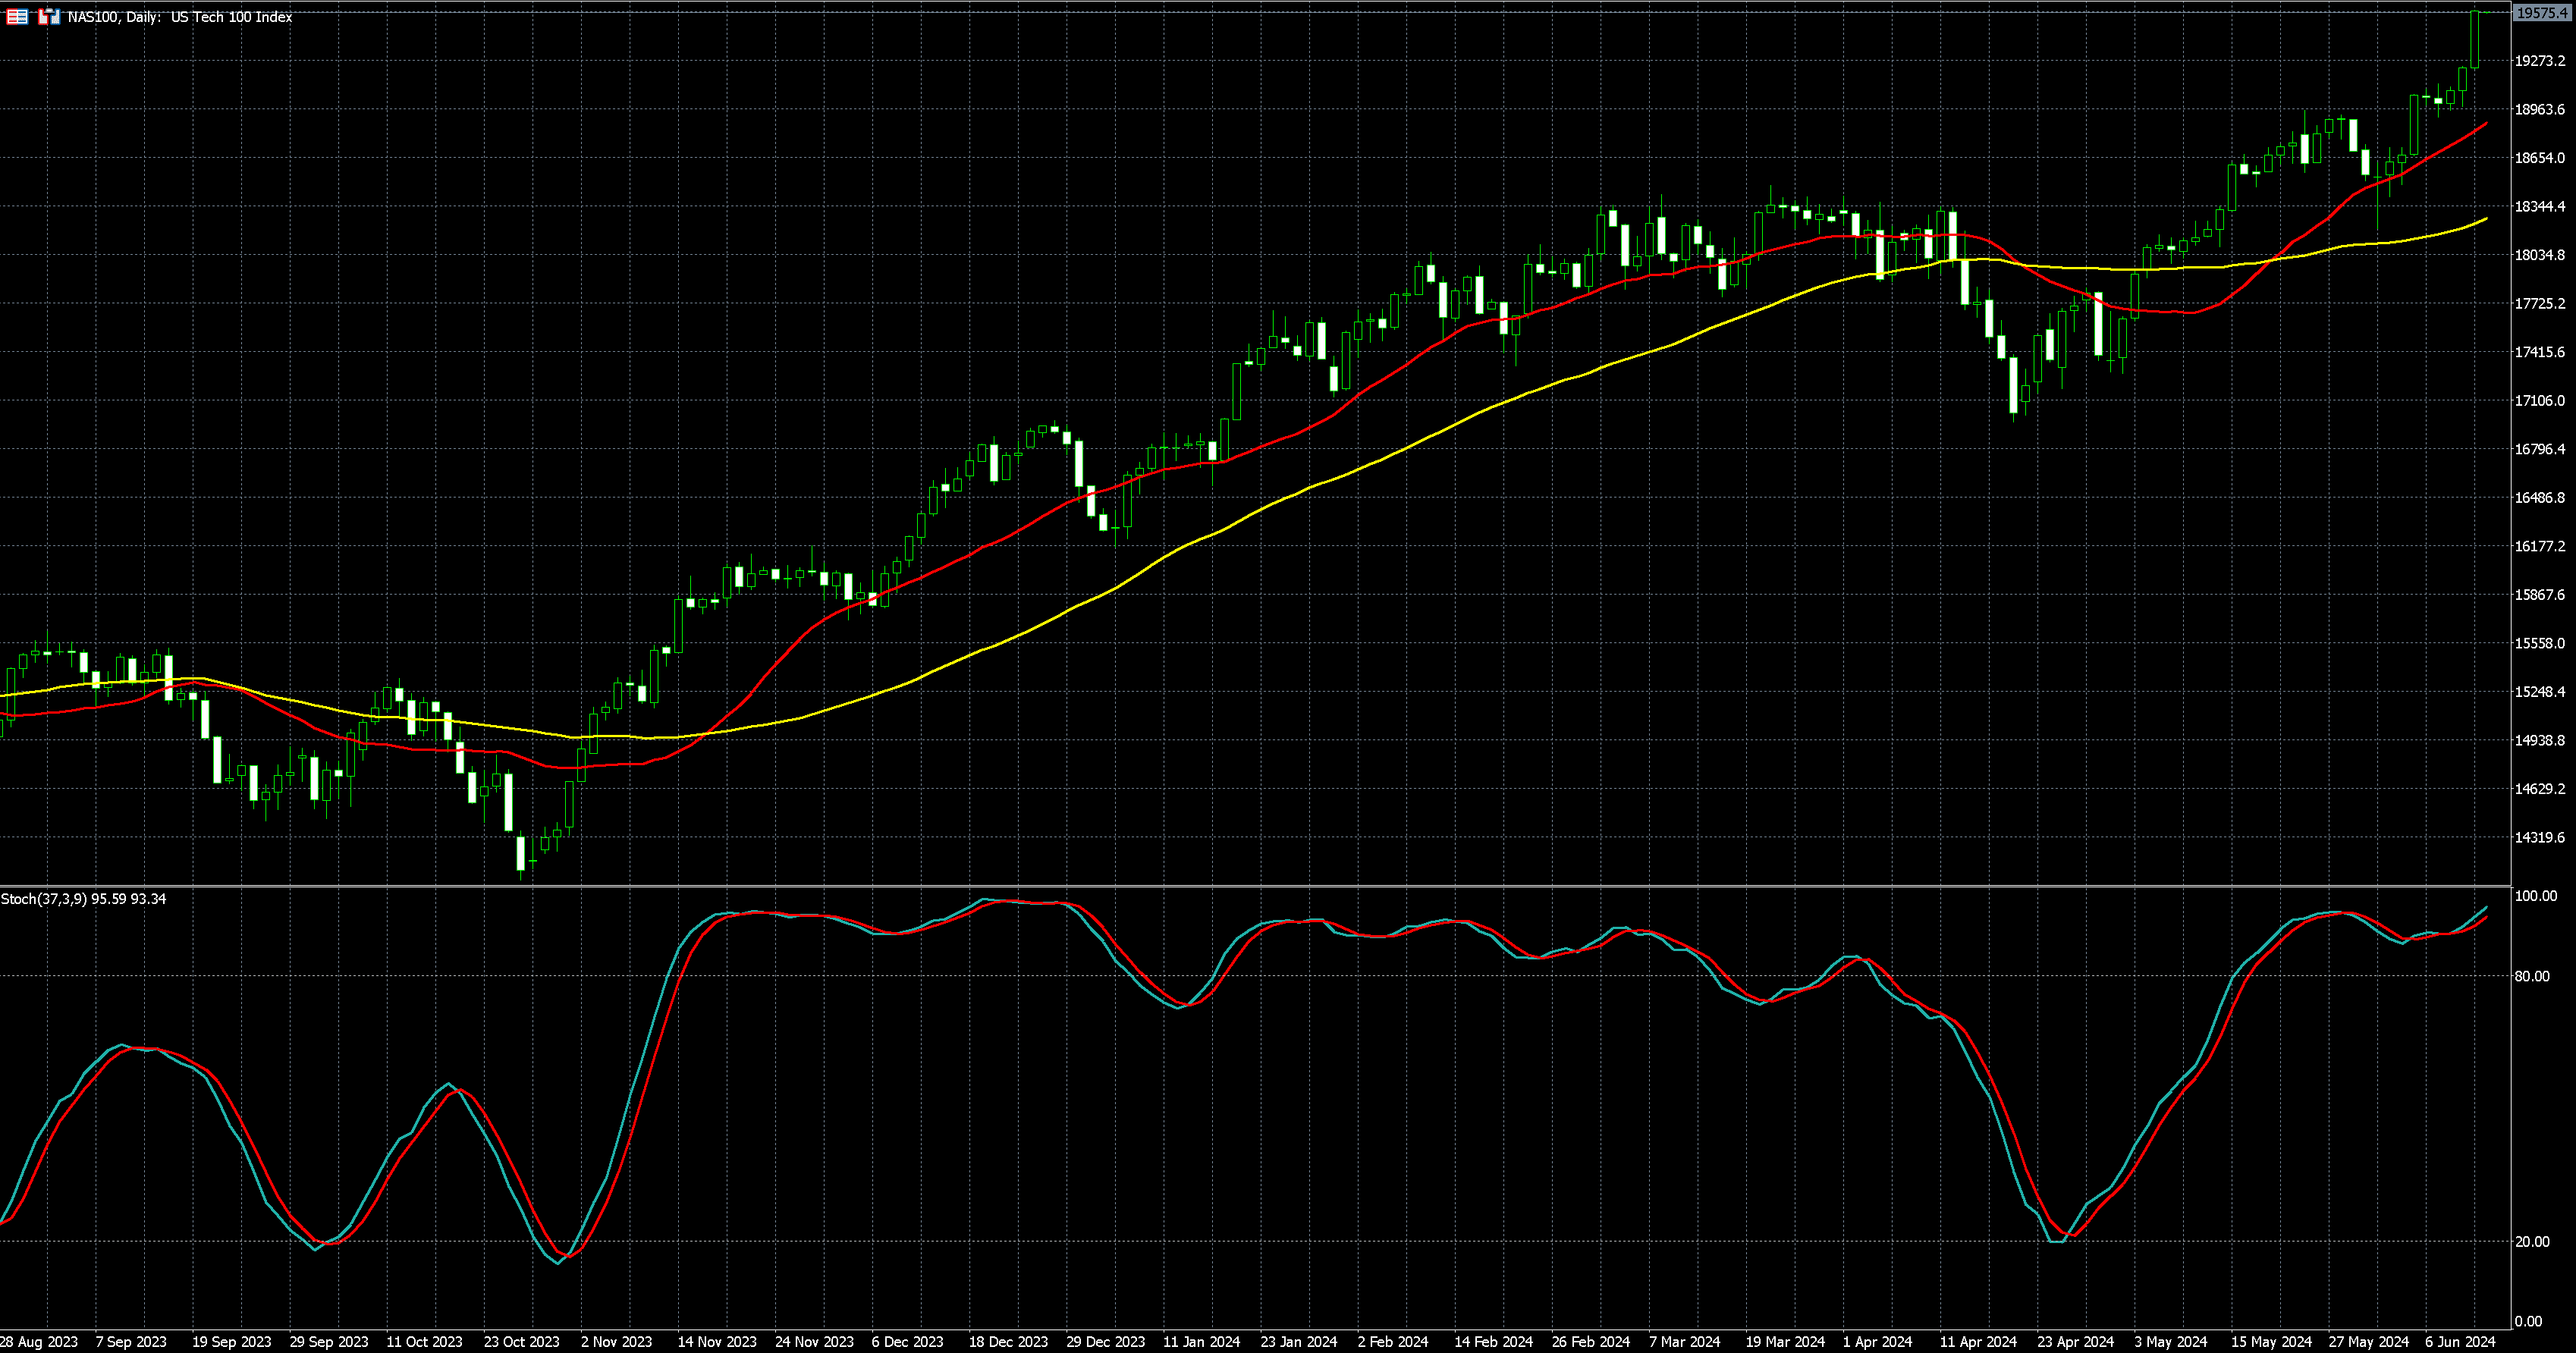The image size is (2576, 1353).
Task: Select the yellow moving average line end
Action: [x=2484, y=219]
